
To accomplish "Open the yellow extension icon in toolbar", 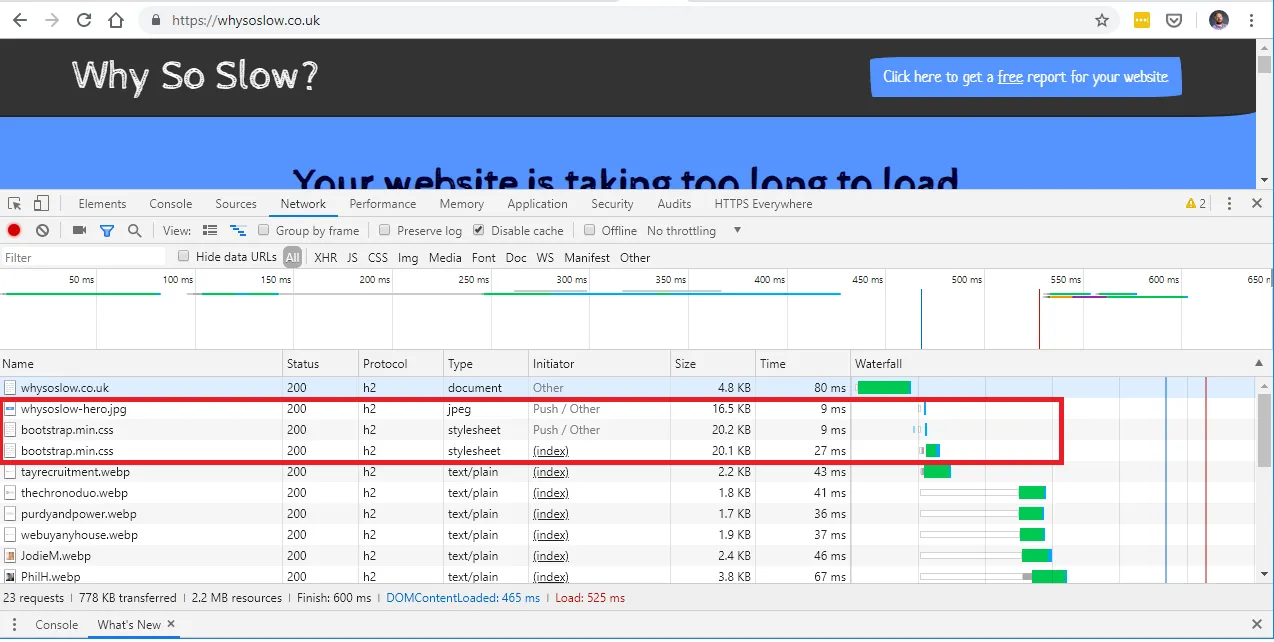I will [1142, 20].
